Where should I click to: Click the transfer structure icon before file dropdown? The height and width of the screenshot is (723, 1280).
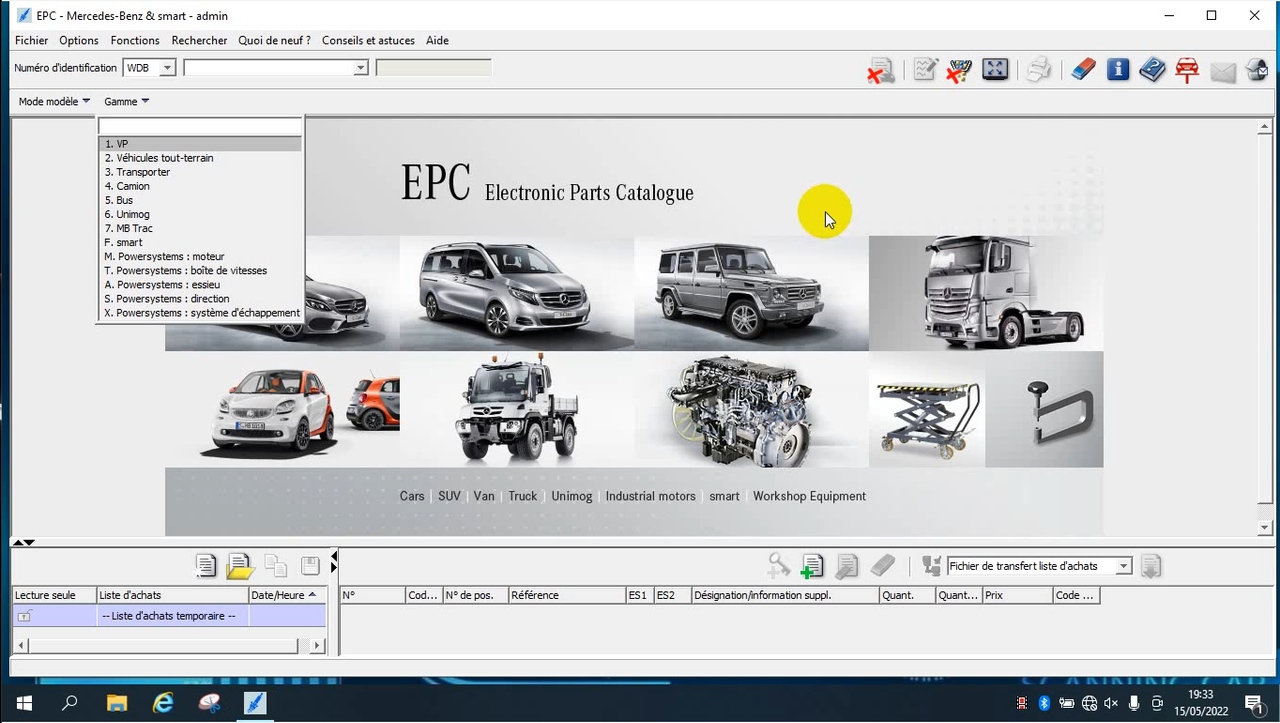(931, 566)
